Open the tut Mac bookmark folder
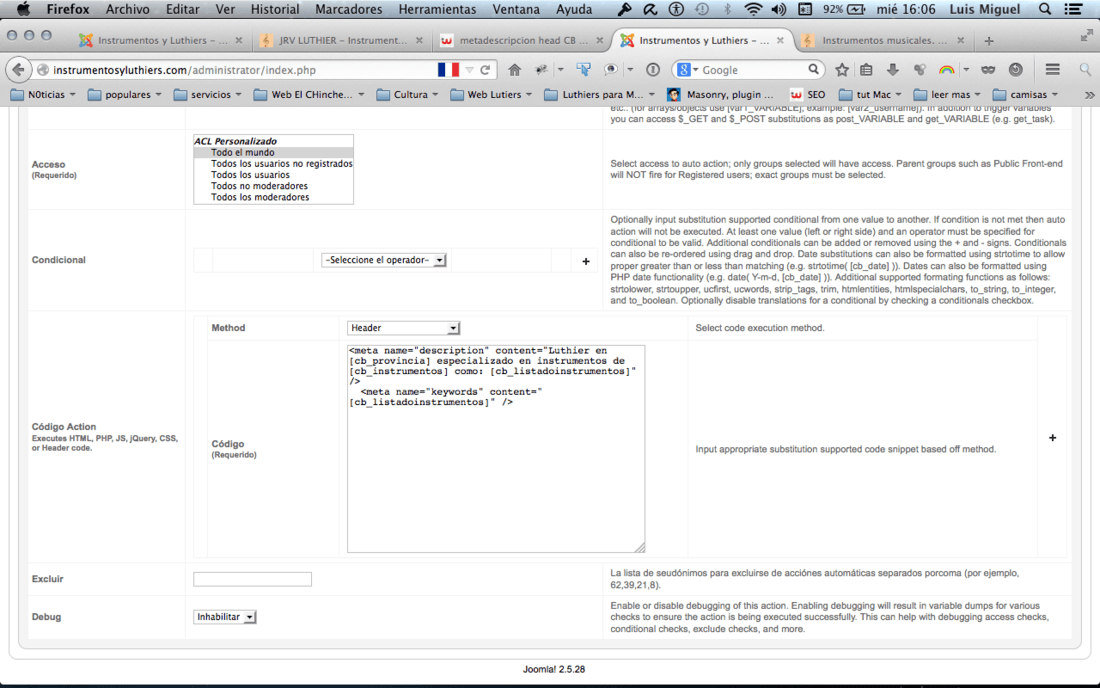This screenshot has height=688, width=1100. coord(870,95)
